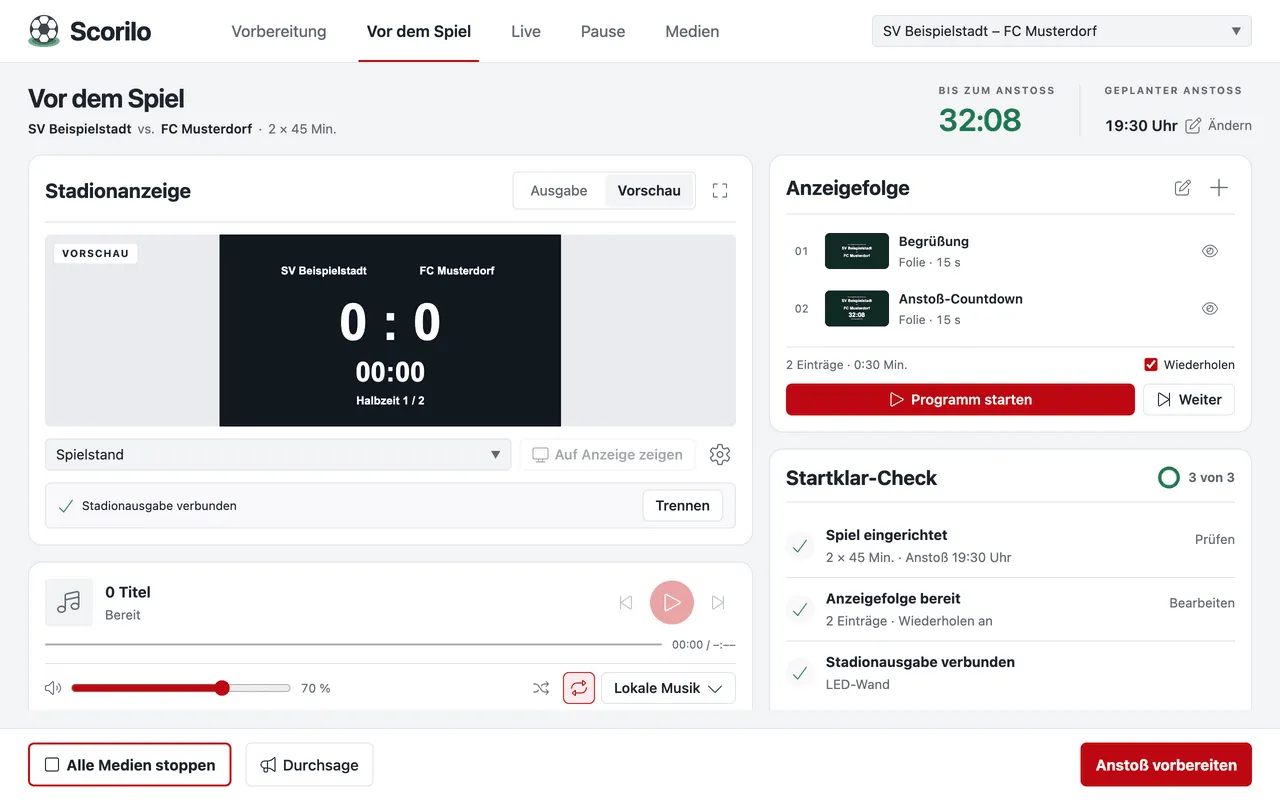This screenshot has height=800, width=1280.
Task: Click the VORSCHAU badge on preview
Action: pos(96,253)
